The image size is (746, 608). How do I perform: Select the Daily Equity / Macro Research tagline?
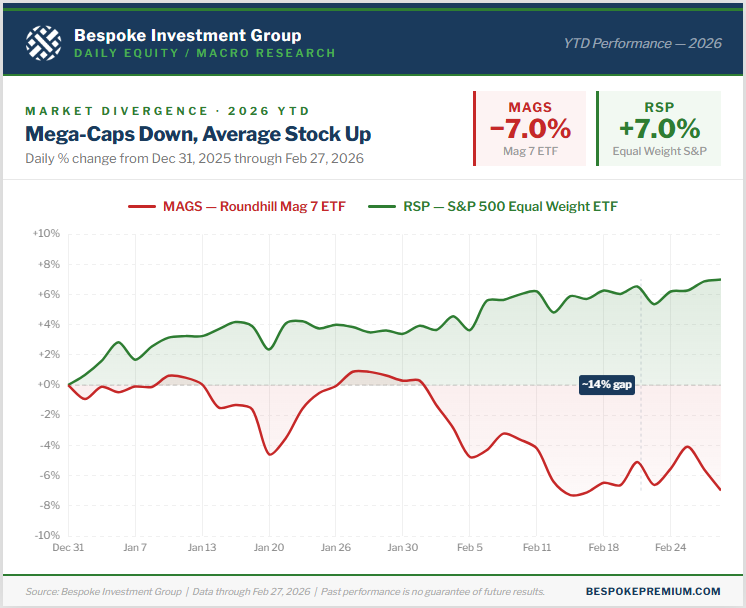pos(205,53)
